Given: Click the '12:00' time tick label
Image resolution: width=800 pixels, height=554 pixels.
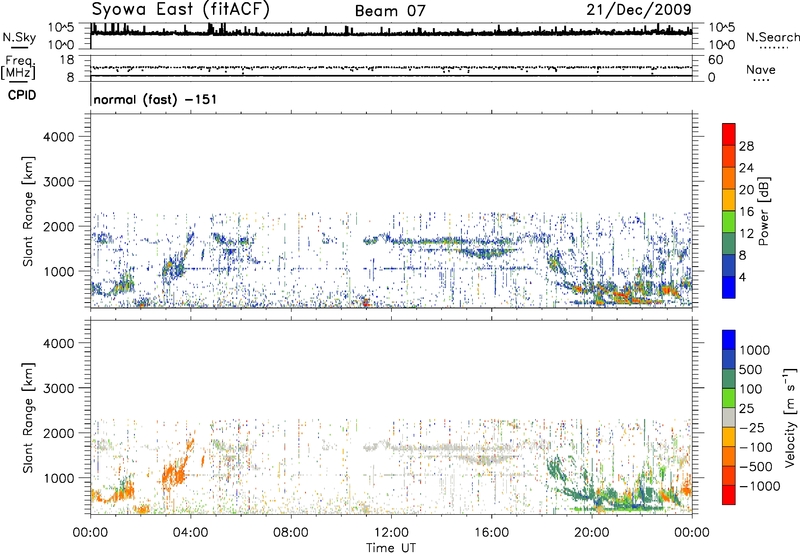Looking at the screenshot, I should [391, 533].
